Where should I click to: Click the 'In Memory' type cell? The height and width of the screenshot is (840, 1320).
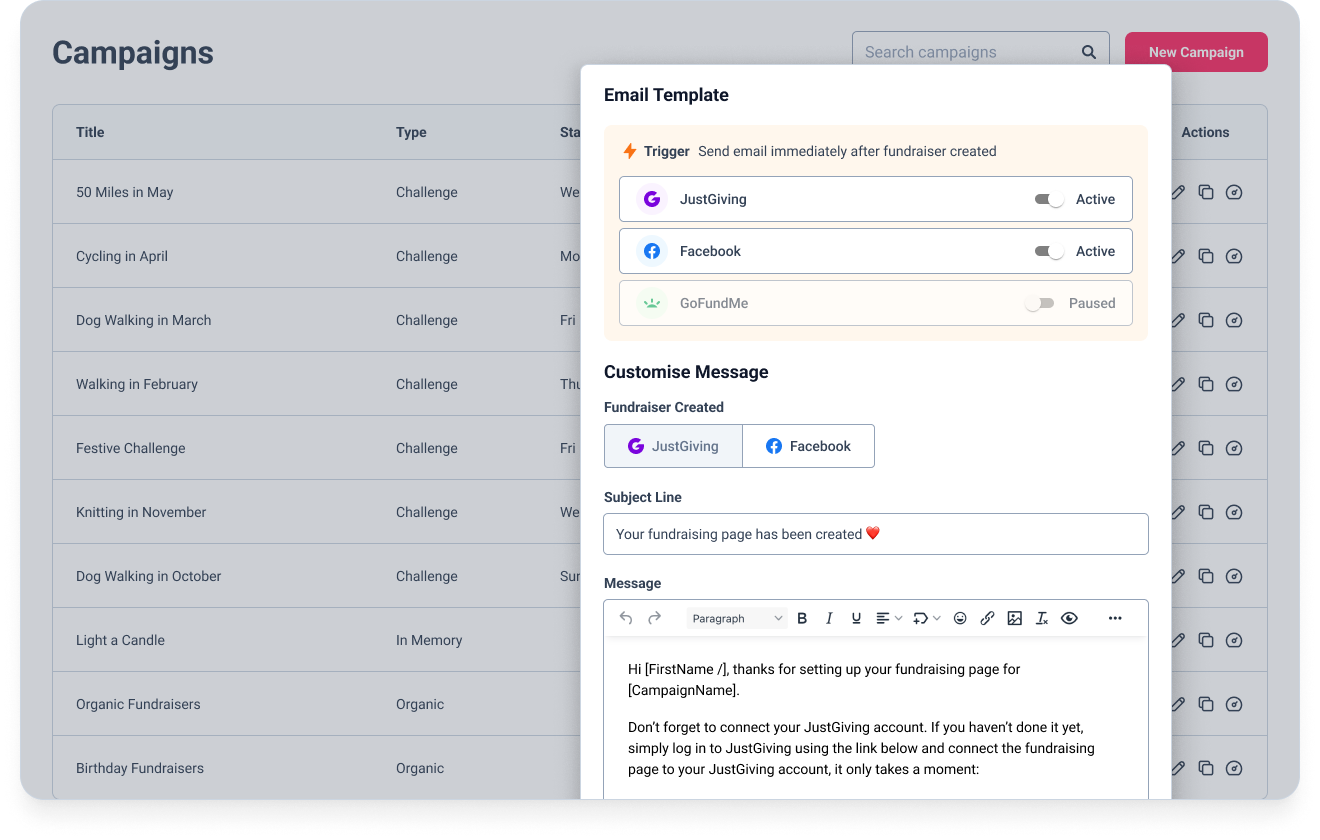pyautogui.click(x=429, y=640)
